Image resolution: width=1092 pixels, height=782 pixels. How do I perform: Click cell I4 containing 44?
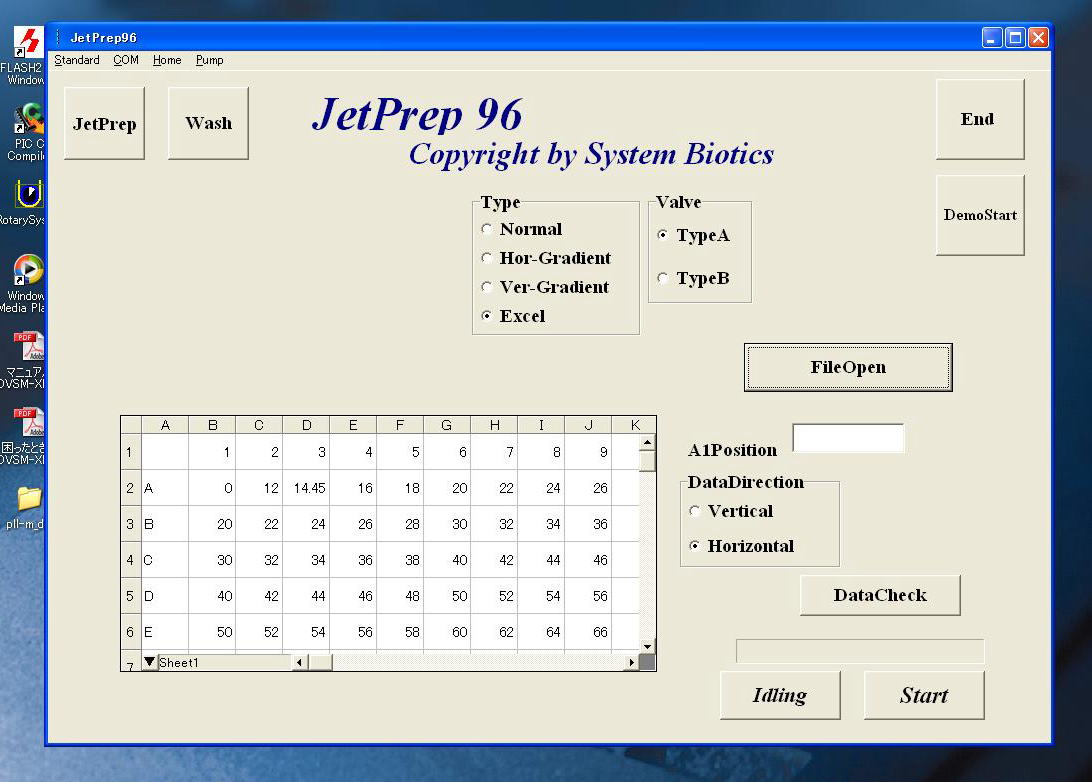tap(541, 560)
